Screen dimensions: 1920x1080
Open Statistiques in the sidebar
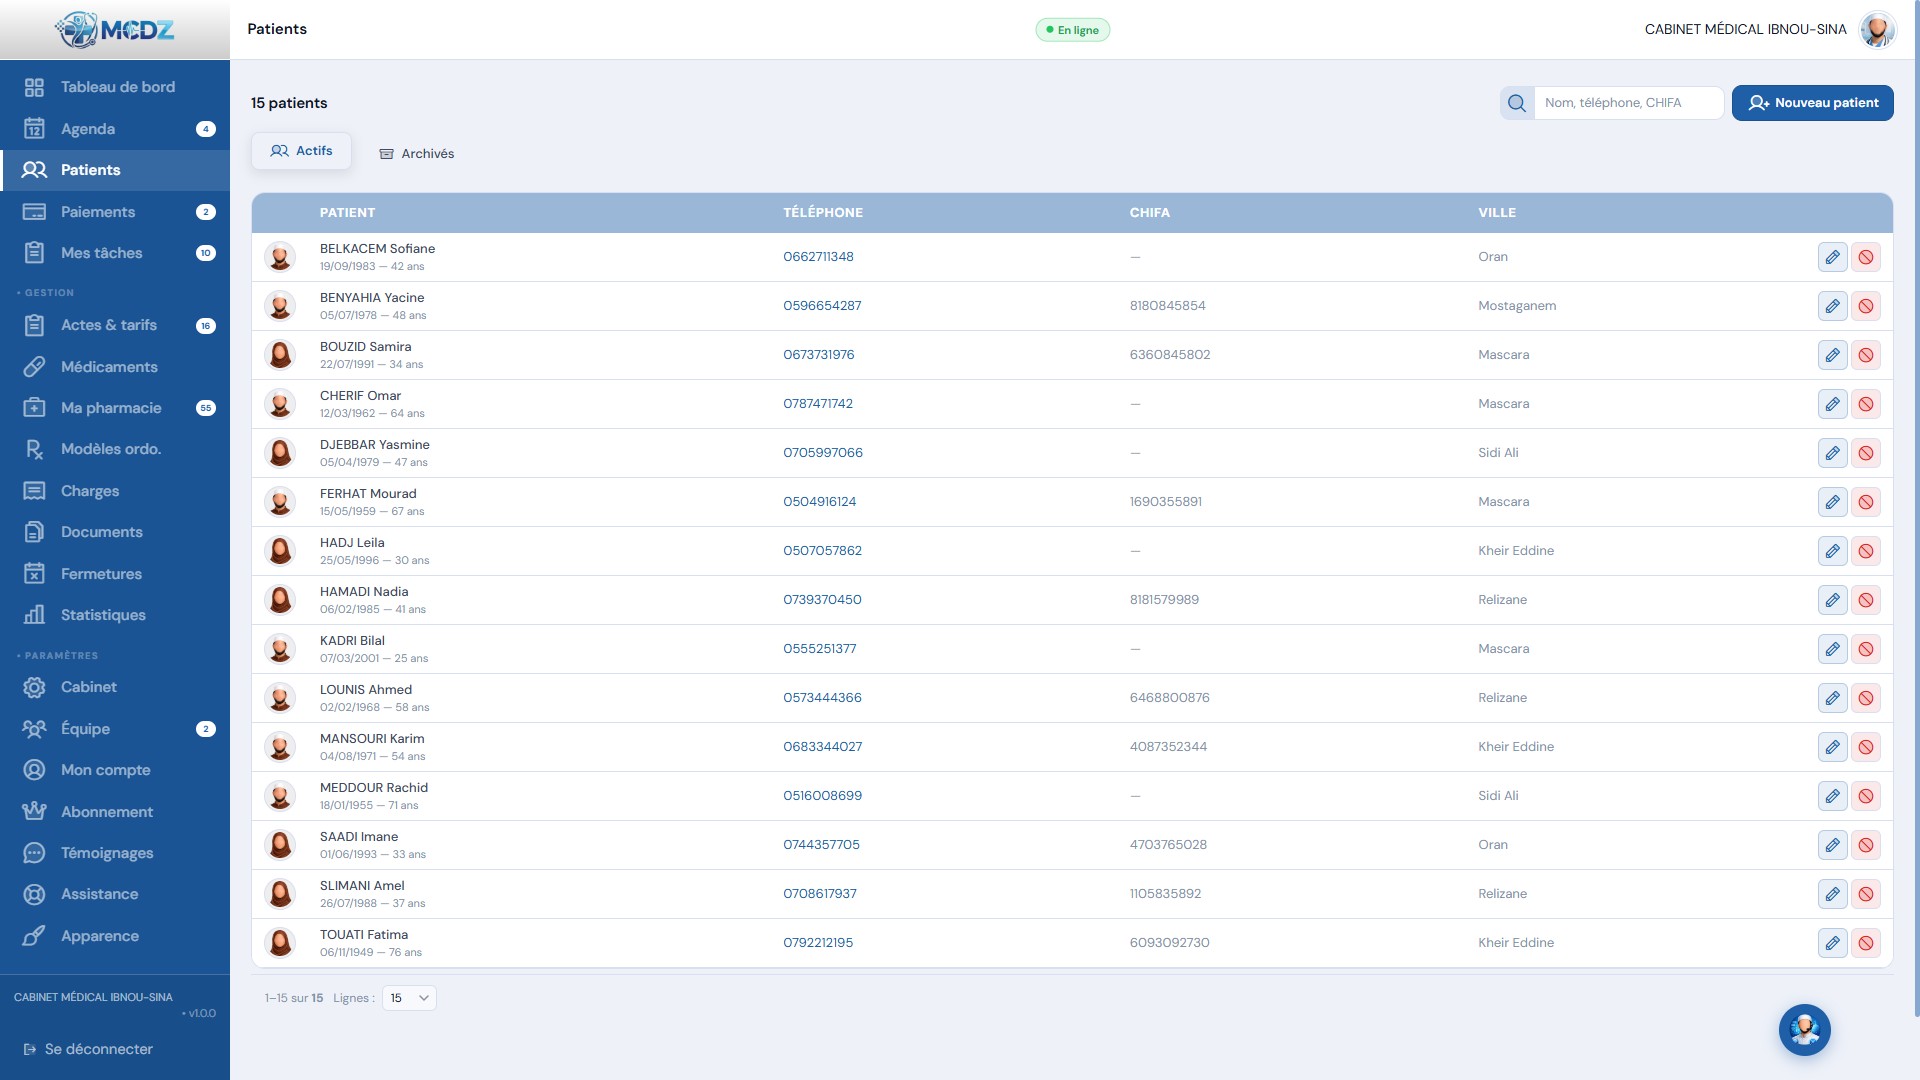coord(115,615)
